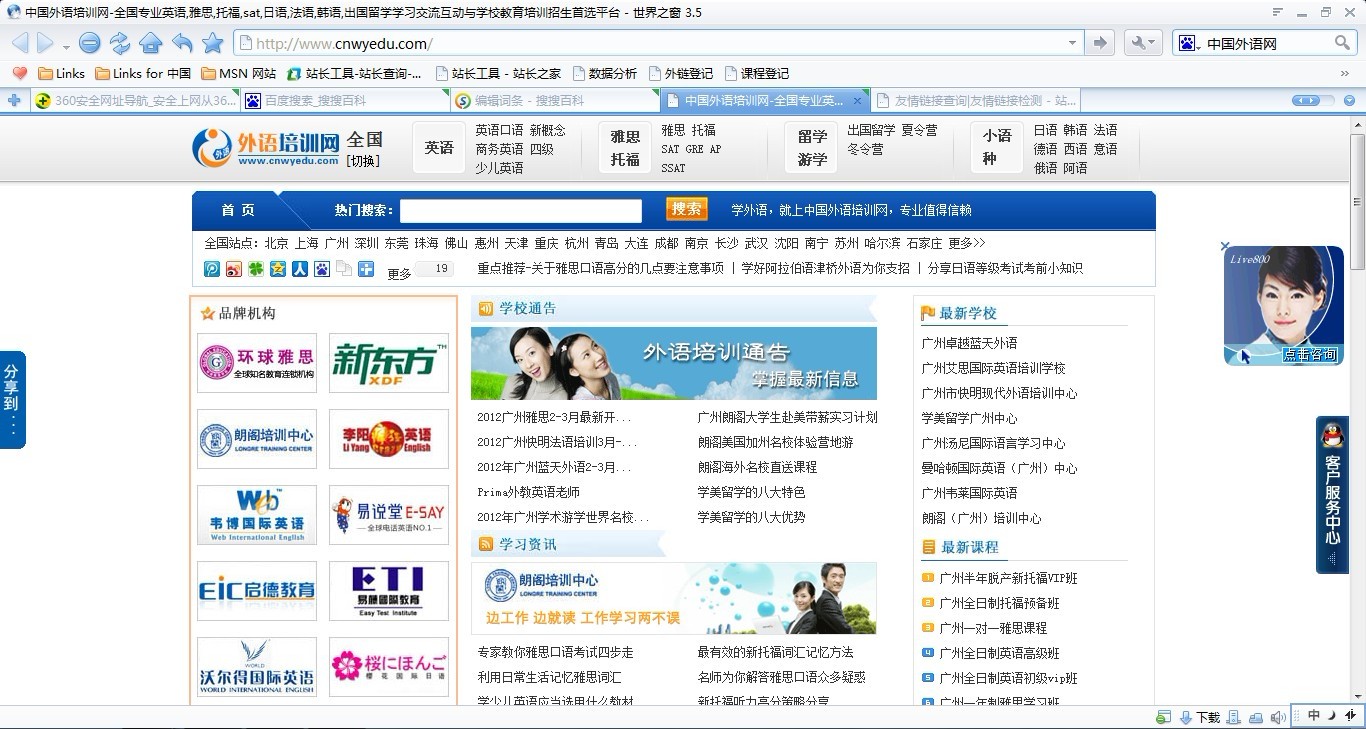Open the 客户服务中心 side panel

1332,495
